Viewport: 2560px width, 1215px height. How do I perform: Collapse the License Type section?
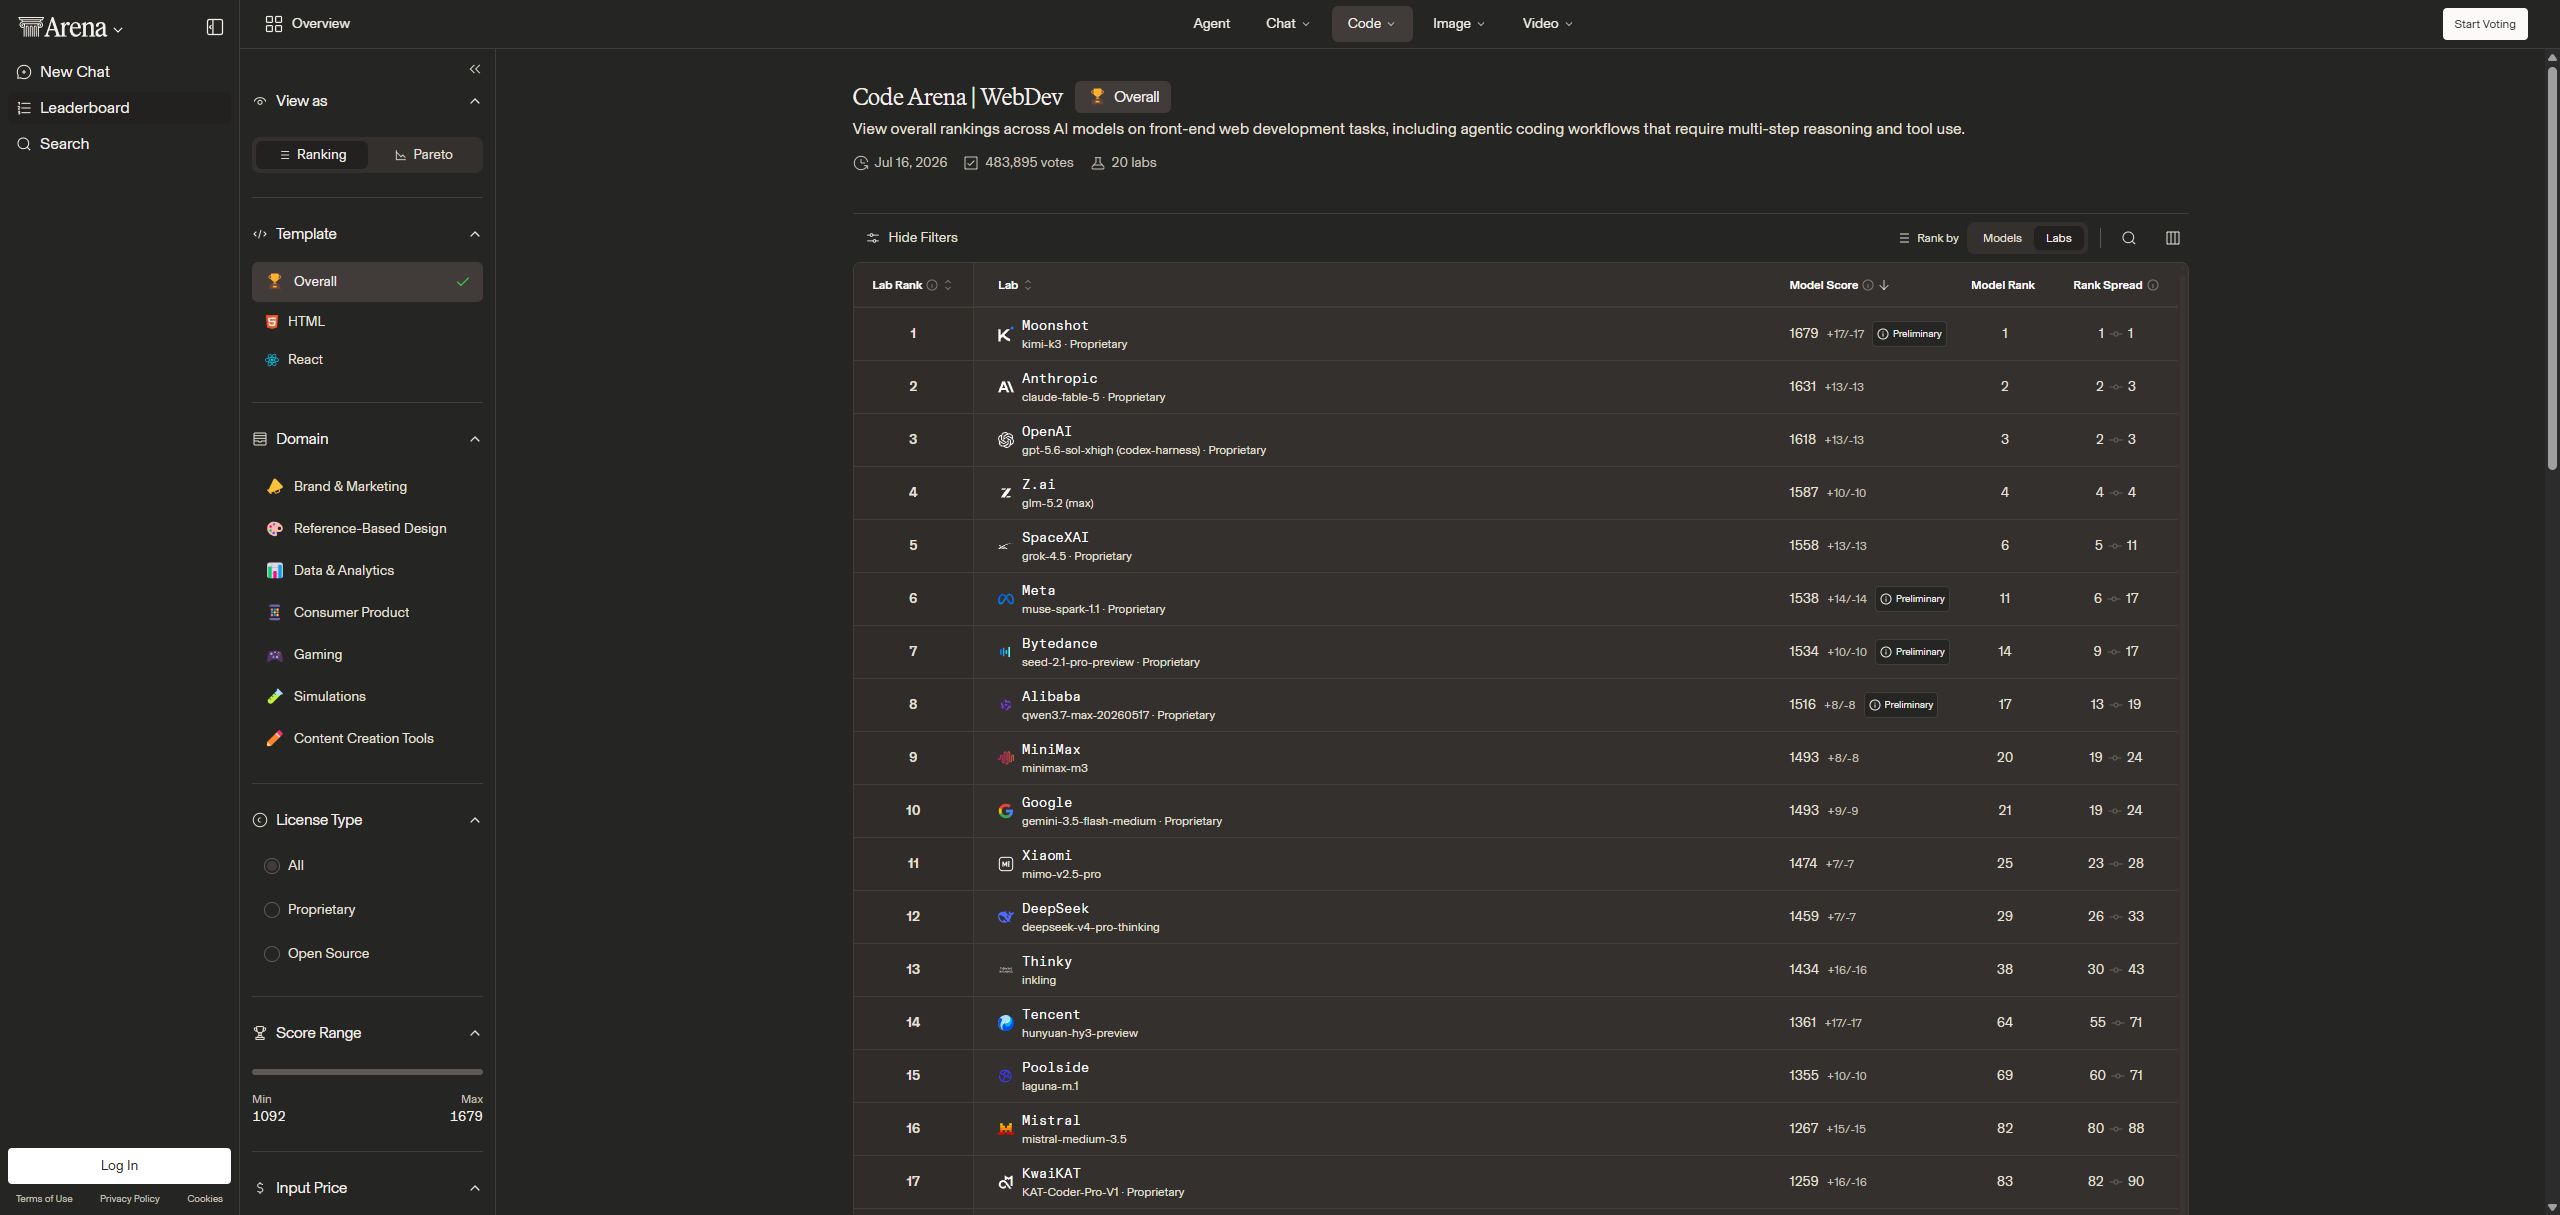[475, 820]
